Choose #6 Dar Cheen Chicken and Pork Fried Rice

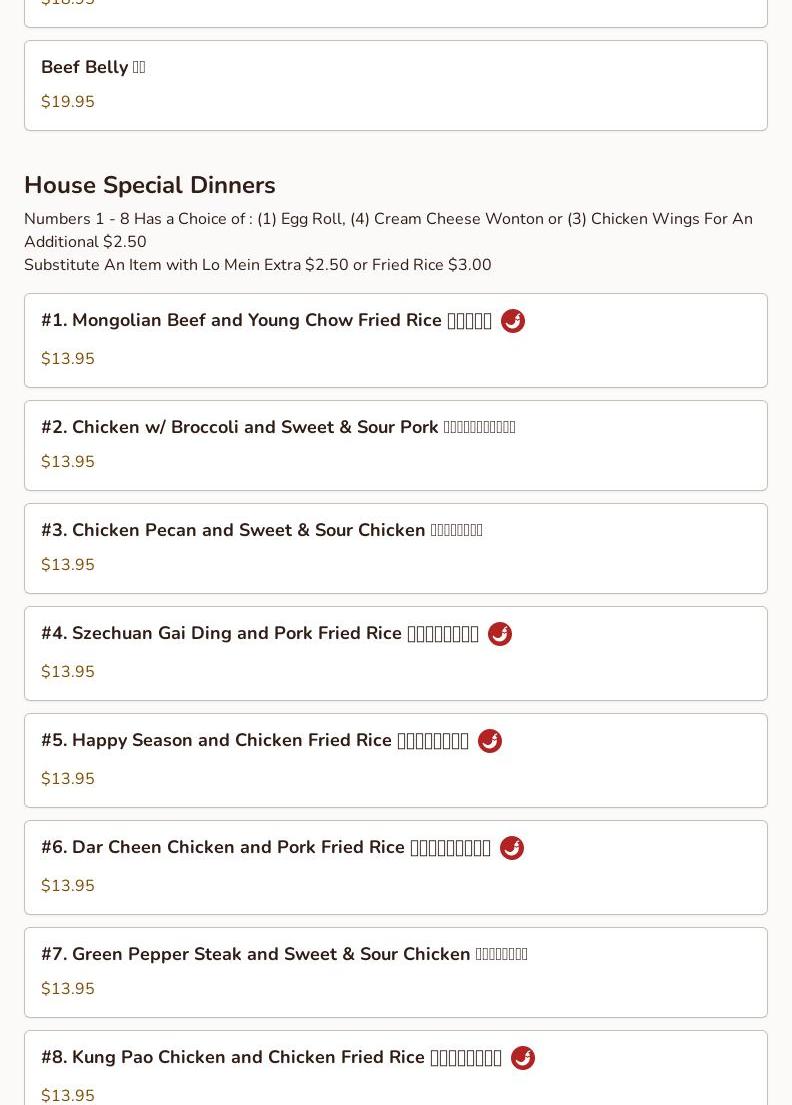(395, 868)
